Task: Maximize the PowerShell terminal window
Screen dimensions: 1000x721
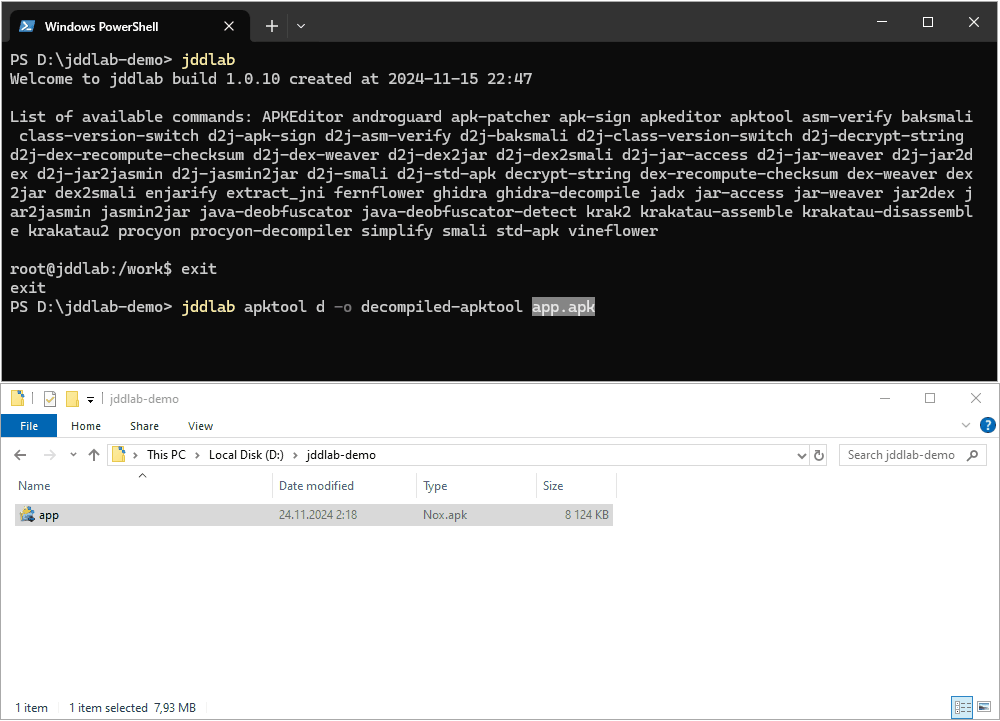Action: click(x=928, y=22)
